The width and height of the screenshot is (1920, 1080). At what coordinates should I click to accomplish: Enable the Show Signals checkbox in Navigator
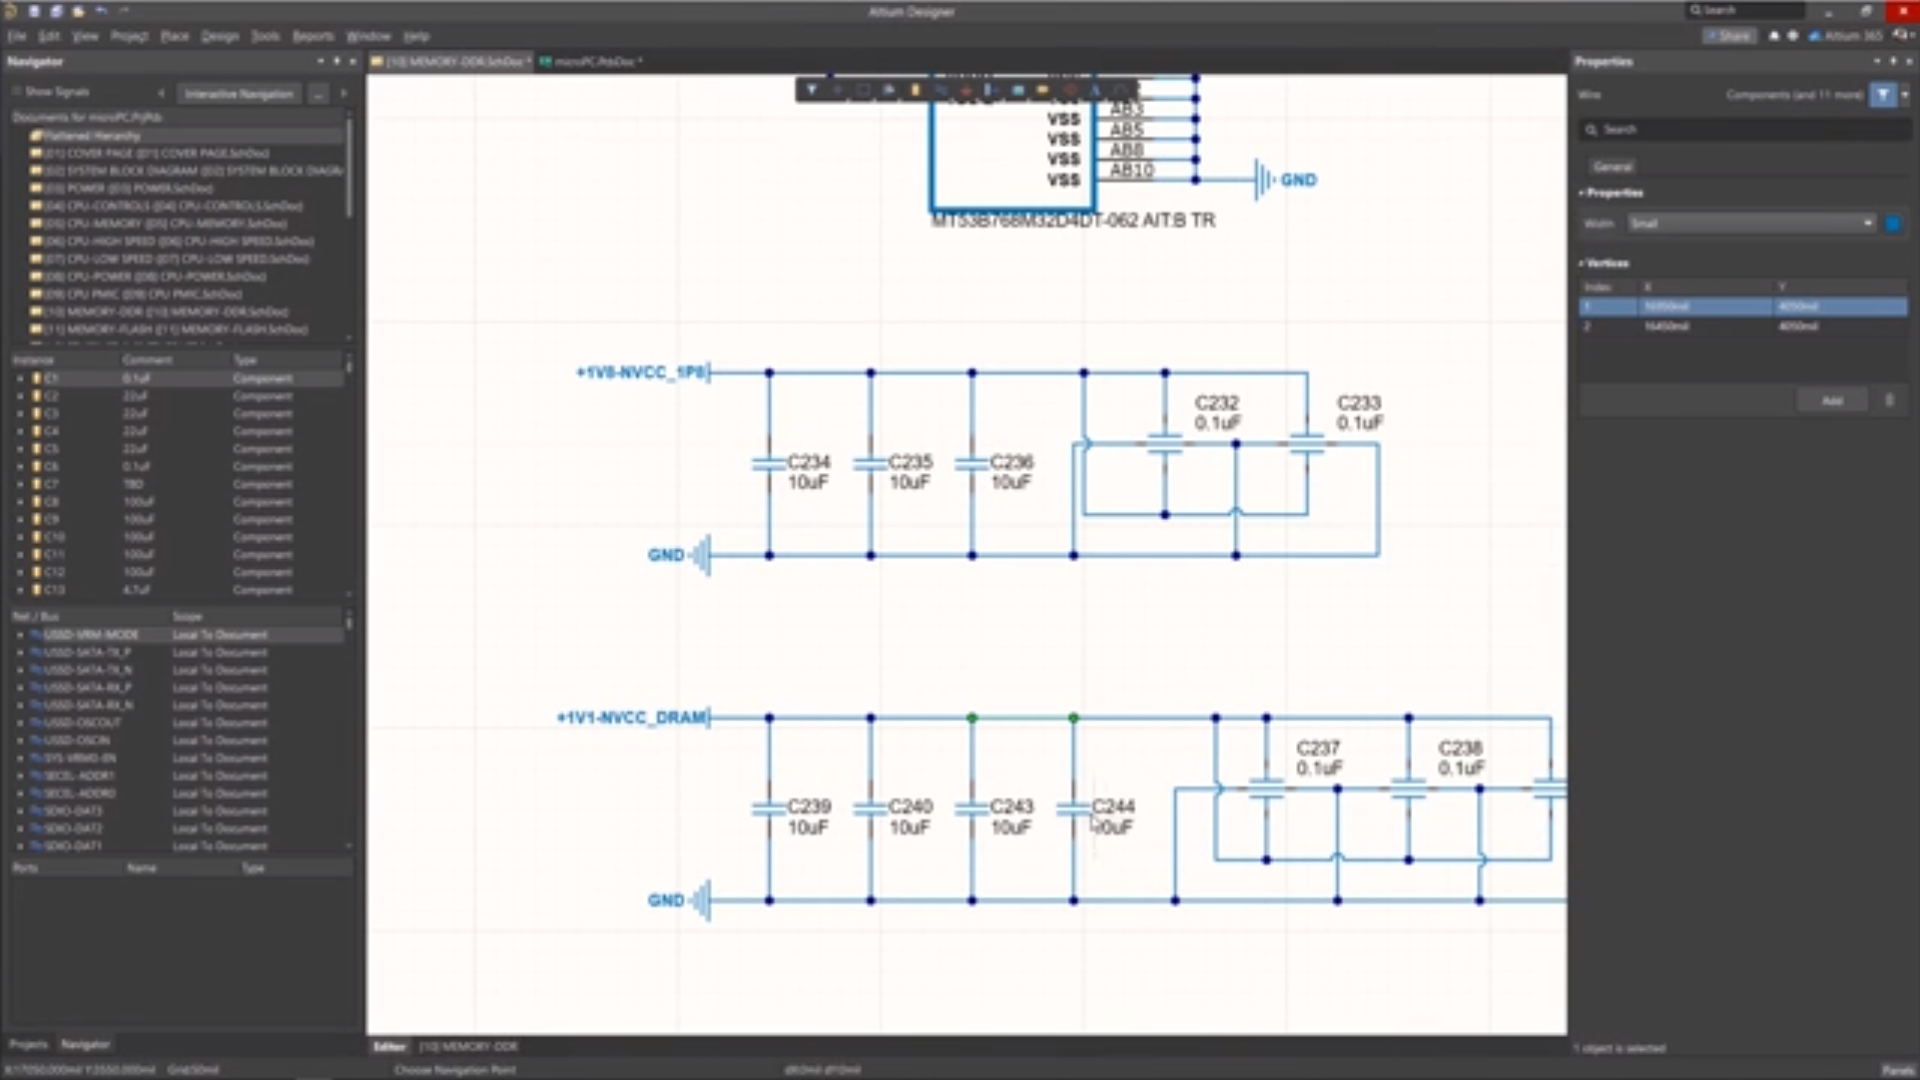(17, 91)
